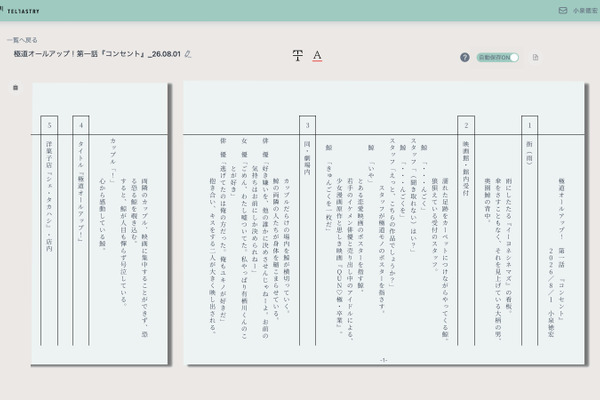Click scene 3 heading 同・劇場内
This screenshot has width=600, height=400.
pos(307,158)
